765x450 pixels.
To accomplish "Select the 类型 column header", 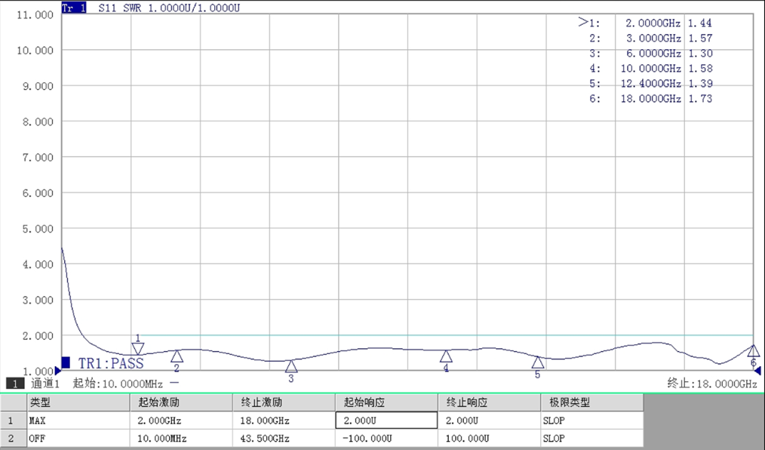I will [80, 402].
